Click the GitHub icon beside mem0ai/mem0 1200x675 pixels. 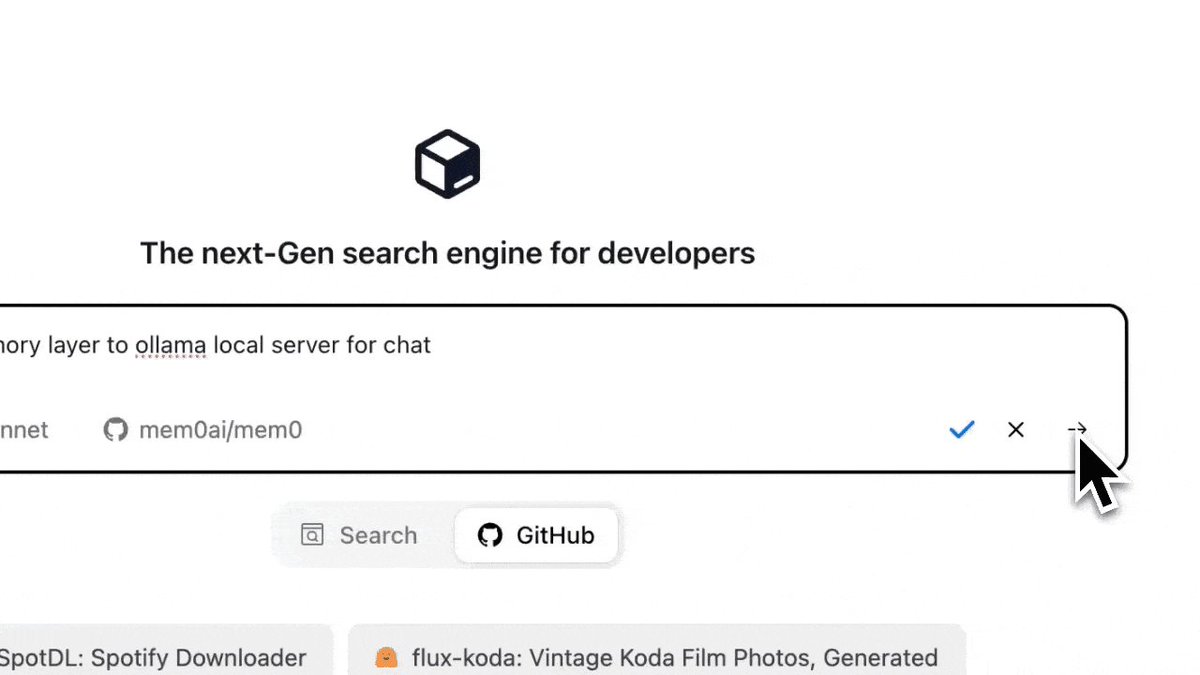coord(116,430)
